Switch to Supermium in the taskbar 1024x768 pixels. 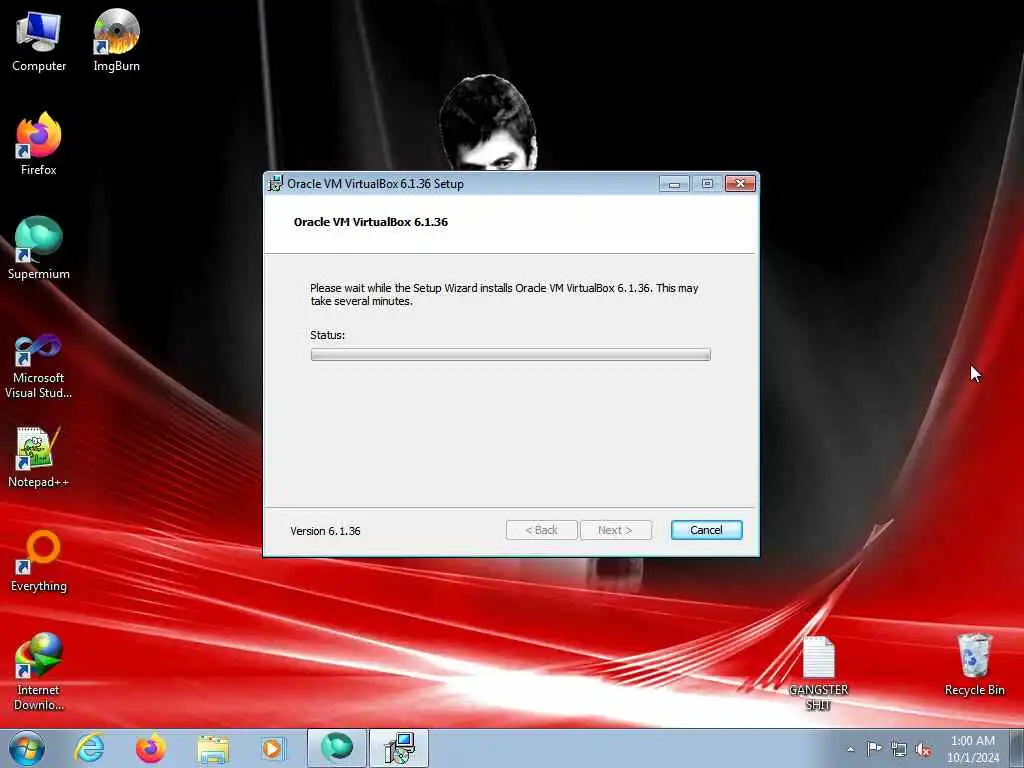click(336, 748)
